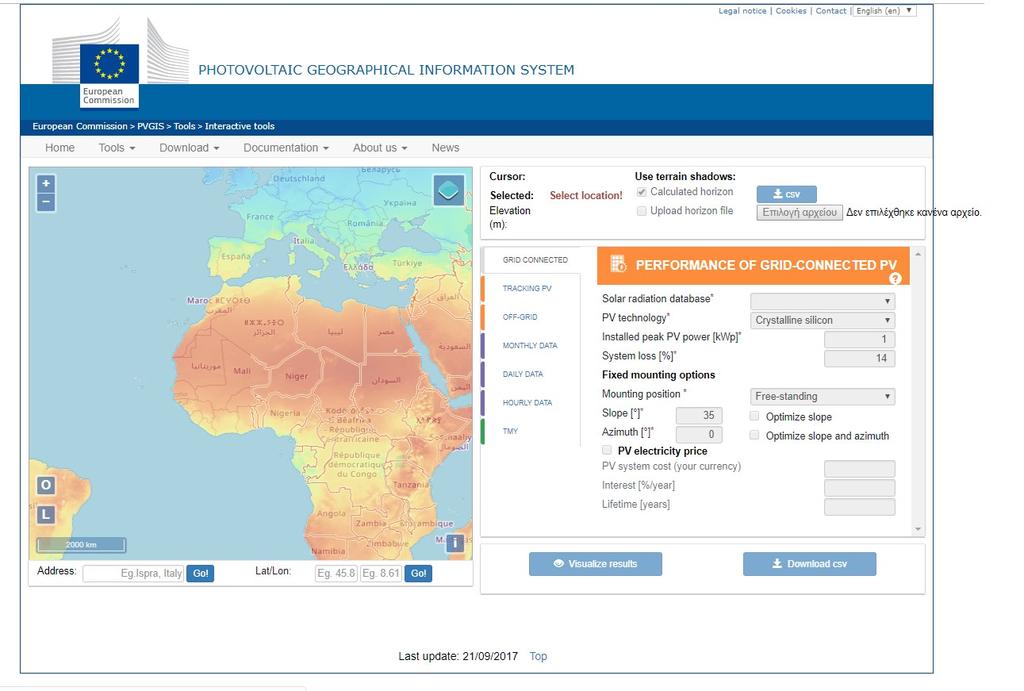Click the PV system cost field
The image size is (1024, 691).
click(859, 468)
